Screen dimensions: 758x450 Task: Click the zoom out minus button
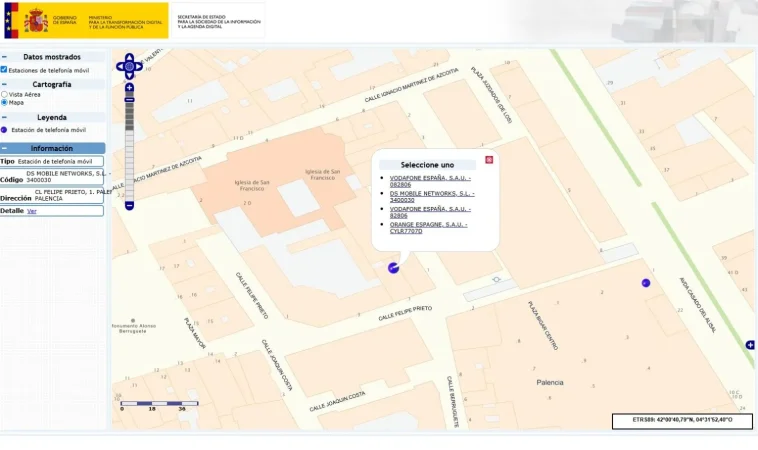129,206
